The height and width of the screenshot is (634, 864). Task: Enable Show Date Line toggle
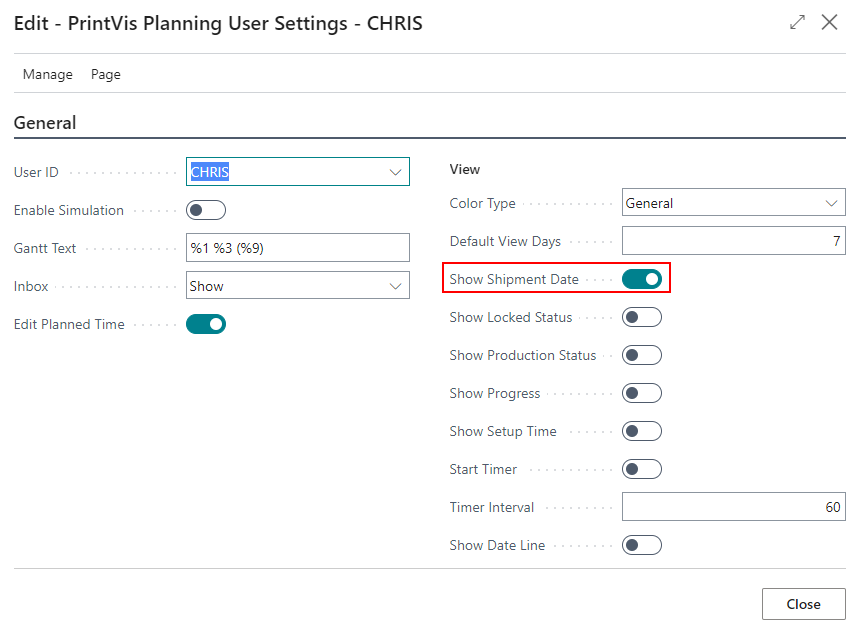(642, 545)
